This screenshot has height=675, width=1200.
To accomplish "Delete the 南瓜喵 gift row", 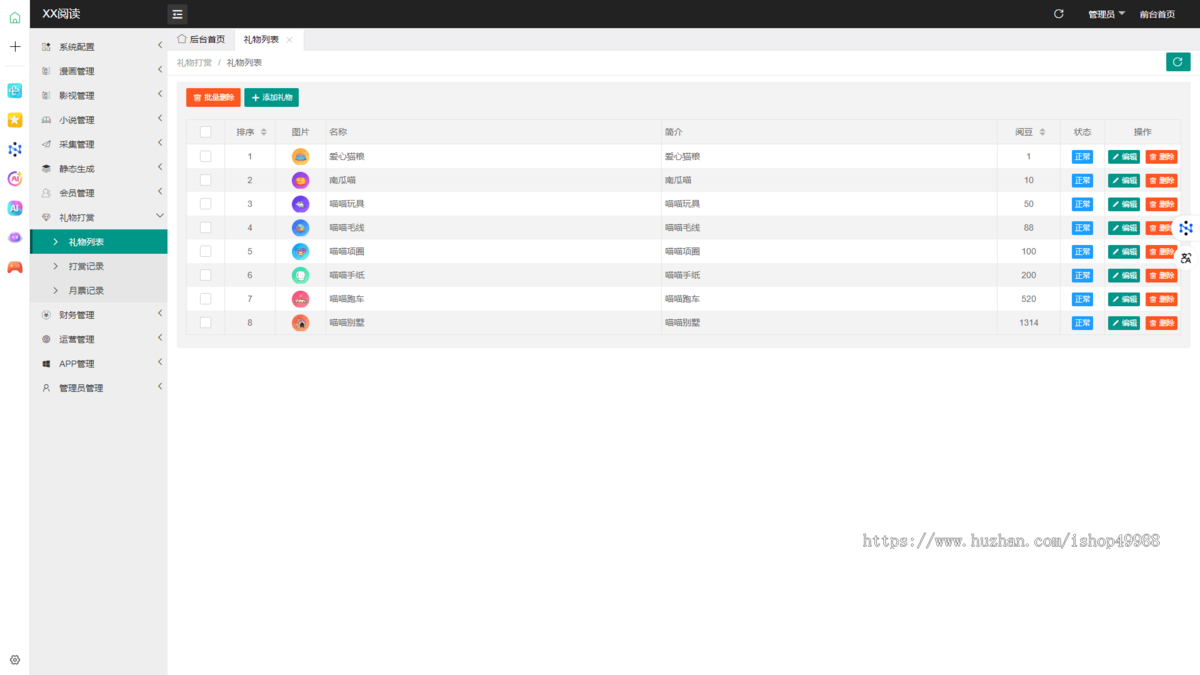I will [x=1161, y=181].
